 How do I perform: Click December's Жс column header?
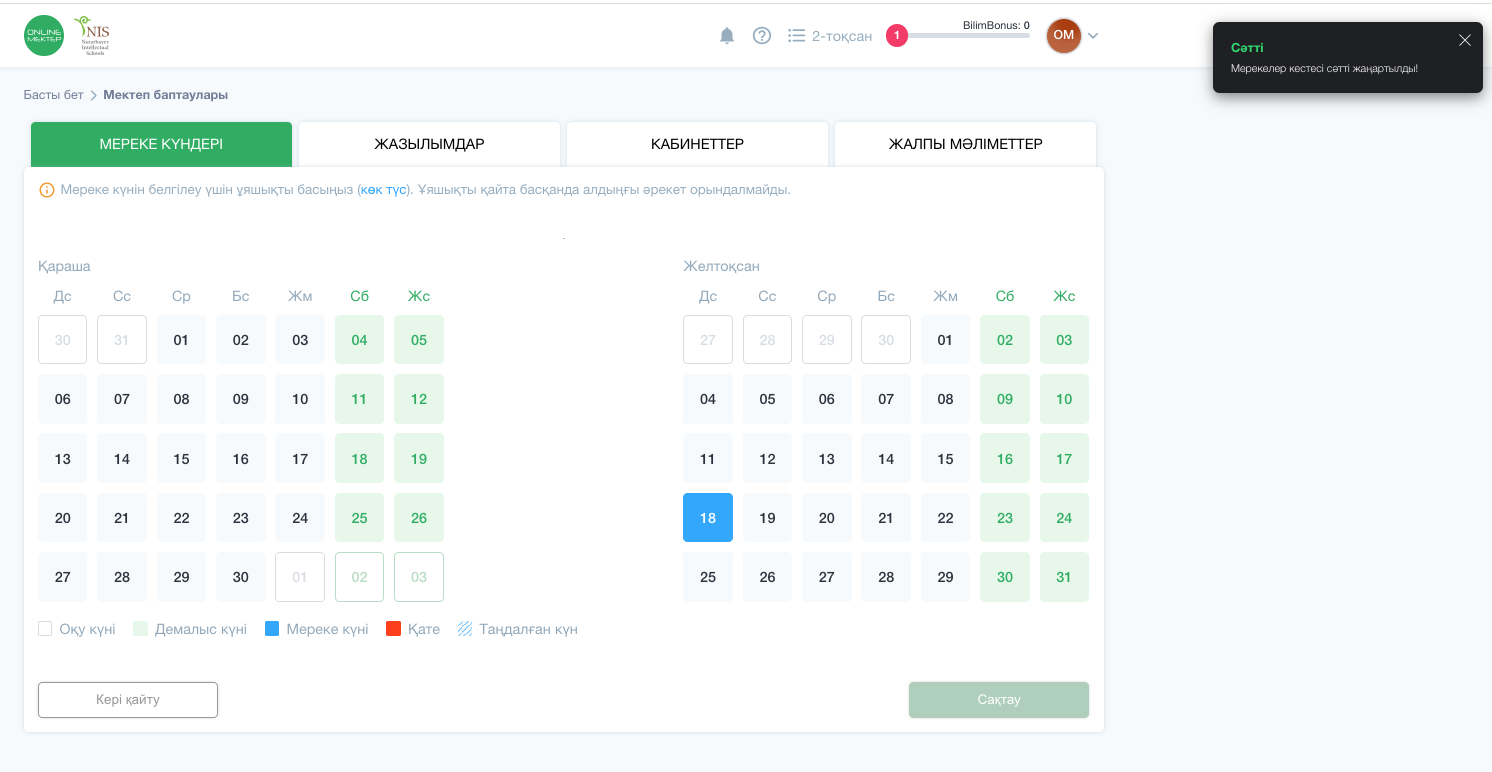(1064, 296)
